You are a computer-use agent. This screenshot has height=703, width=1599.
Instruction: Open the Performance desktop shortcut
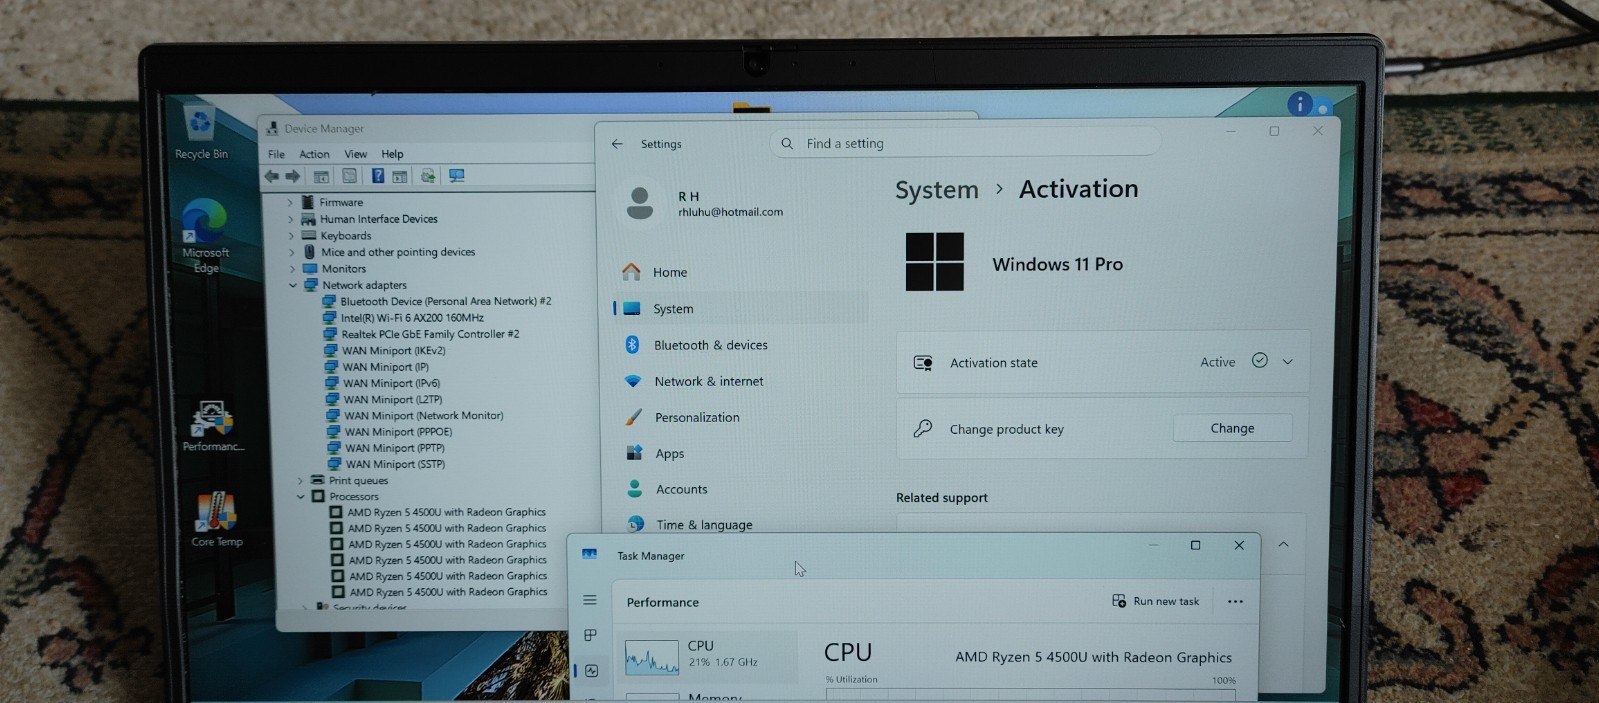(213, 425)
